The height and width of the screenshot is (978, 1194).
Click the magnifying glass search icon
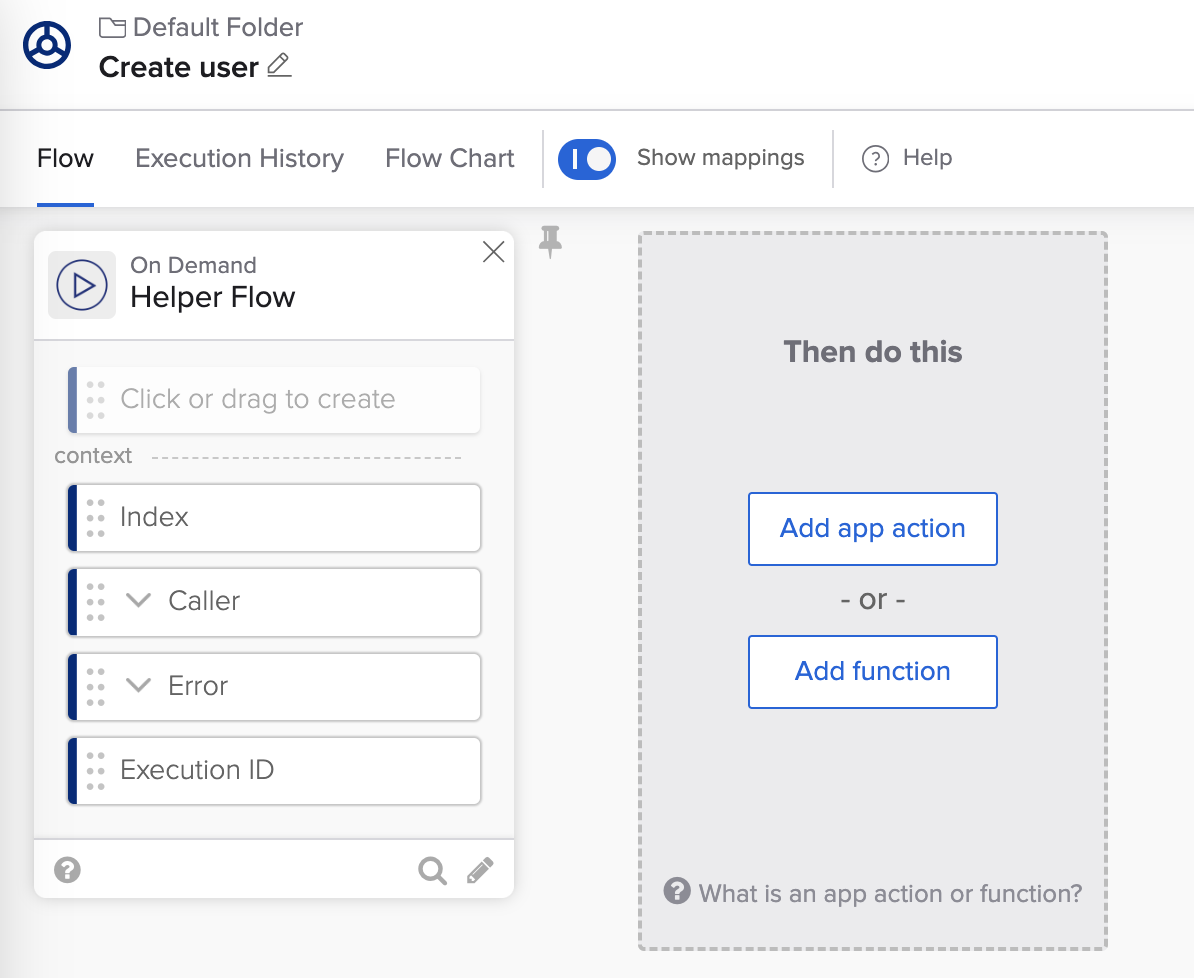tap(432, 871)
